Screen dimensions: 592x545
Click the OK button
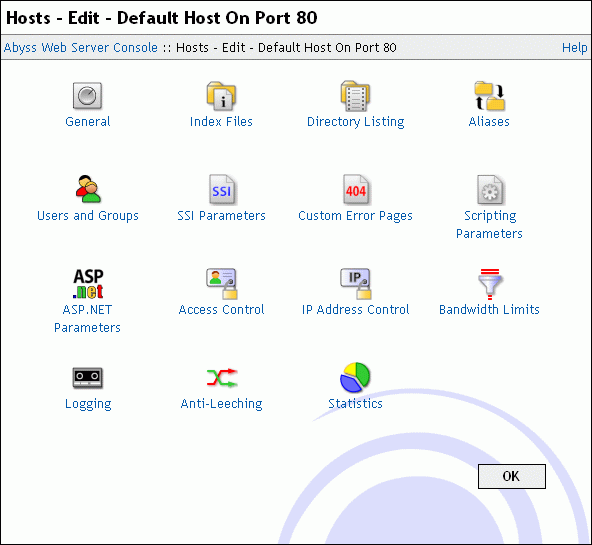pos(512,476)
